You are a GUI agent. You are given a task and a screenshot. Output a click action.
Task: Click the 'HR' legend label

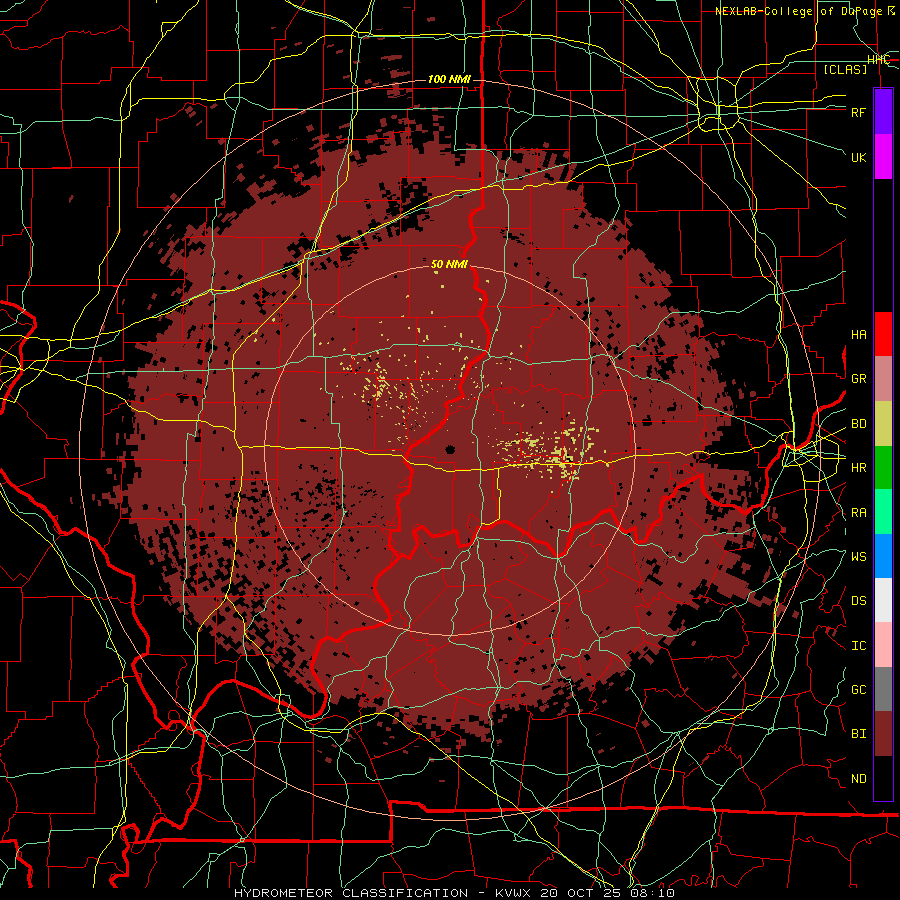tap(858, 468)
